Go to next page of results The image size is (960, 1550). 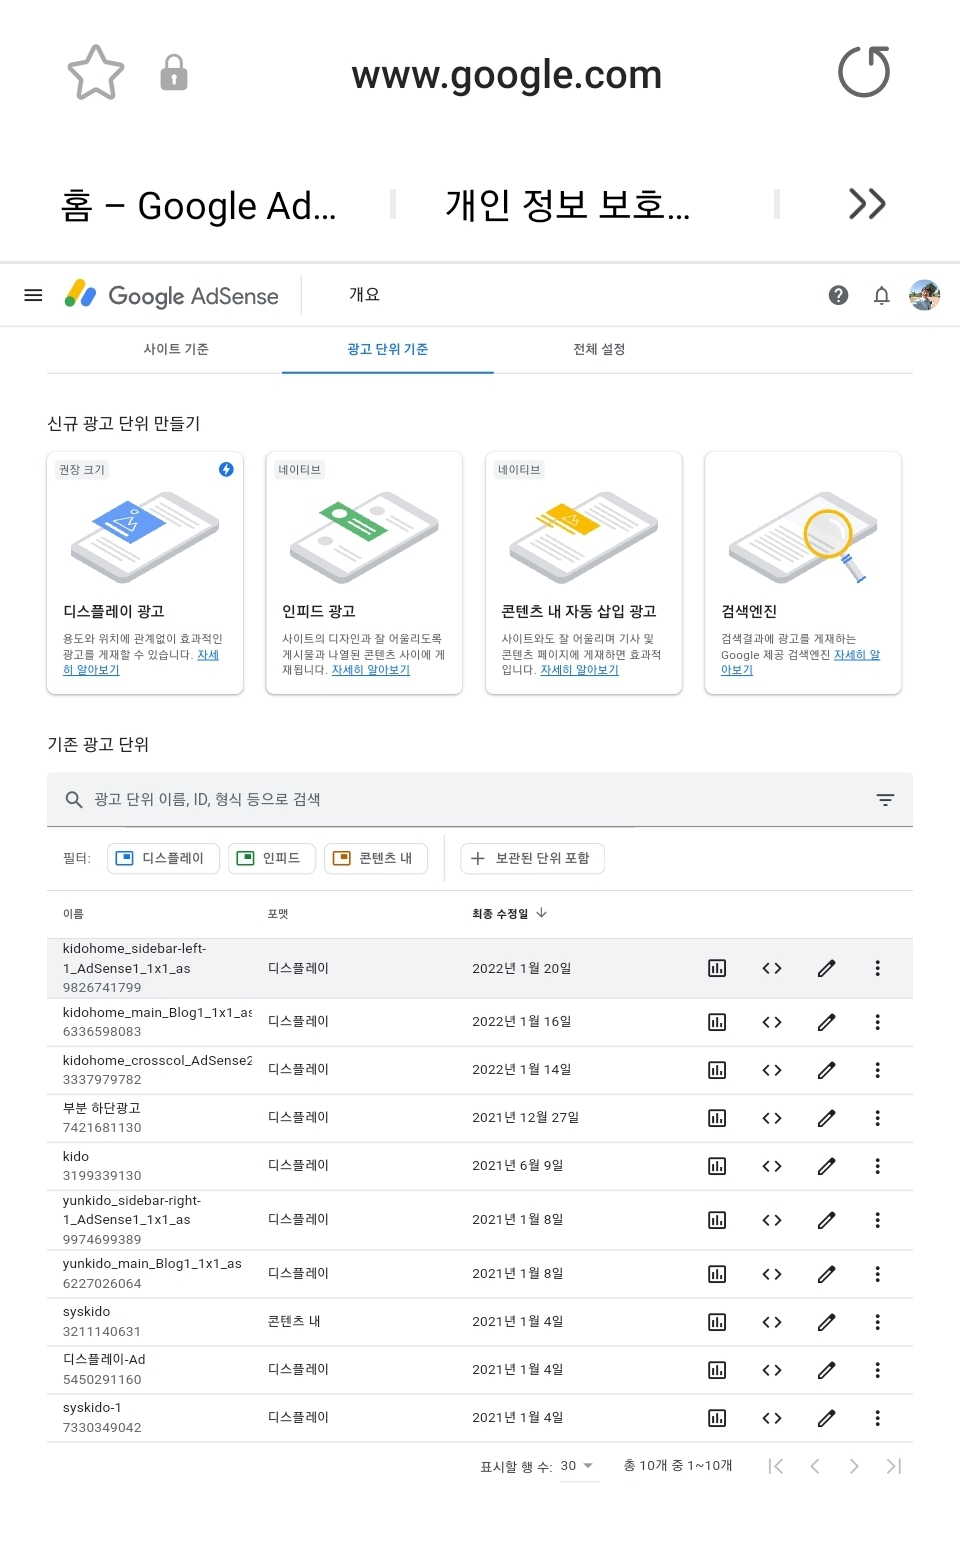pyautogui.click(x=854, y=1466)
